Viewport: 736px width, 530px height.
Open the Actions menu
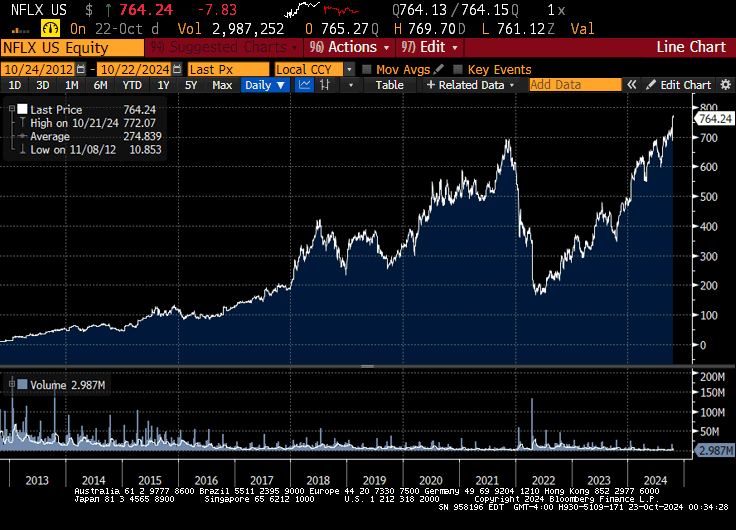pyautogui.click(x=350, y=47)
